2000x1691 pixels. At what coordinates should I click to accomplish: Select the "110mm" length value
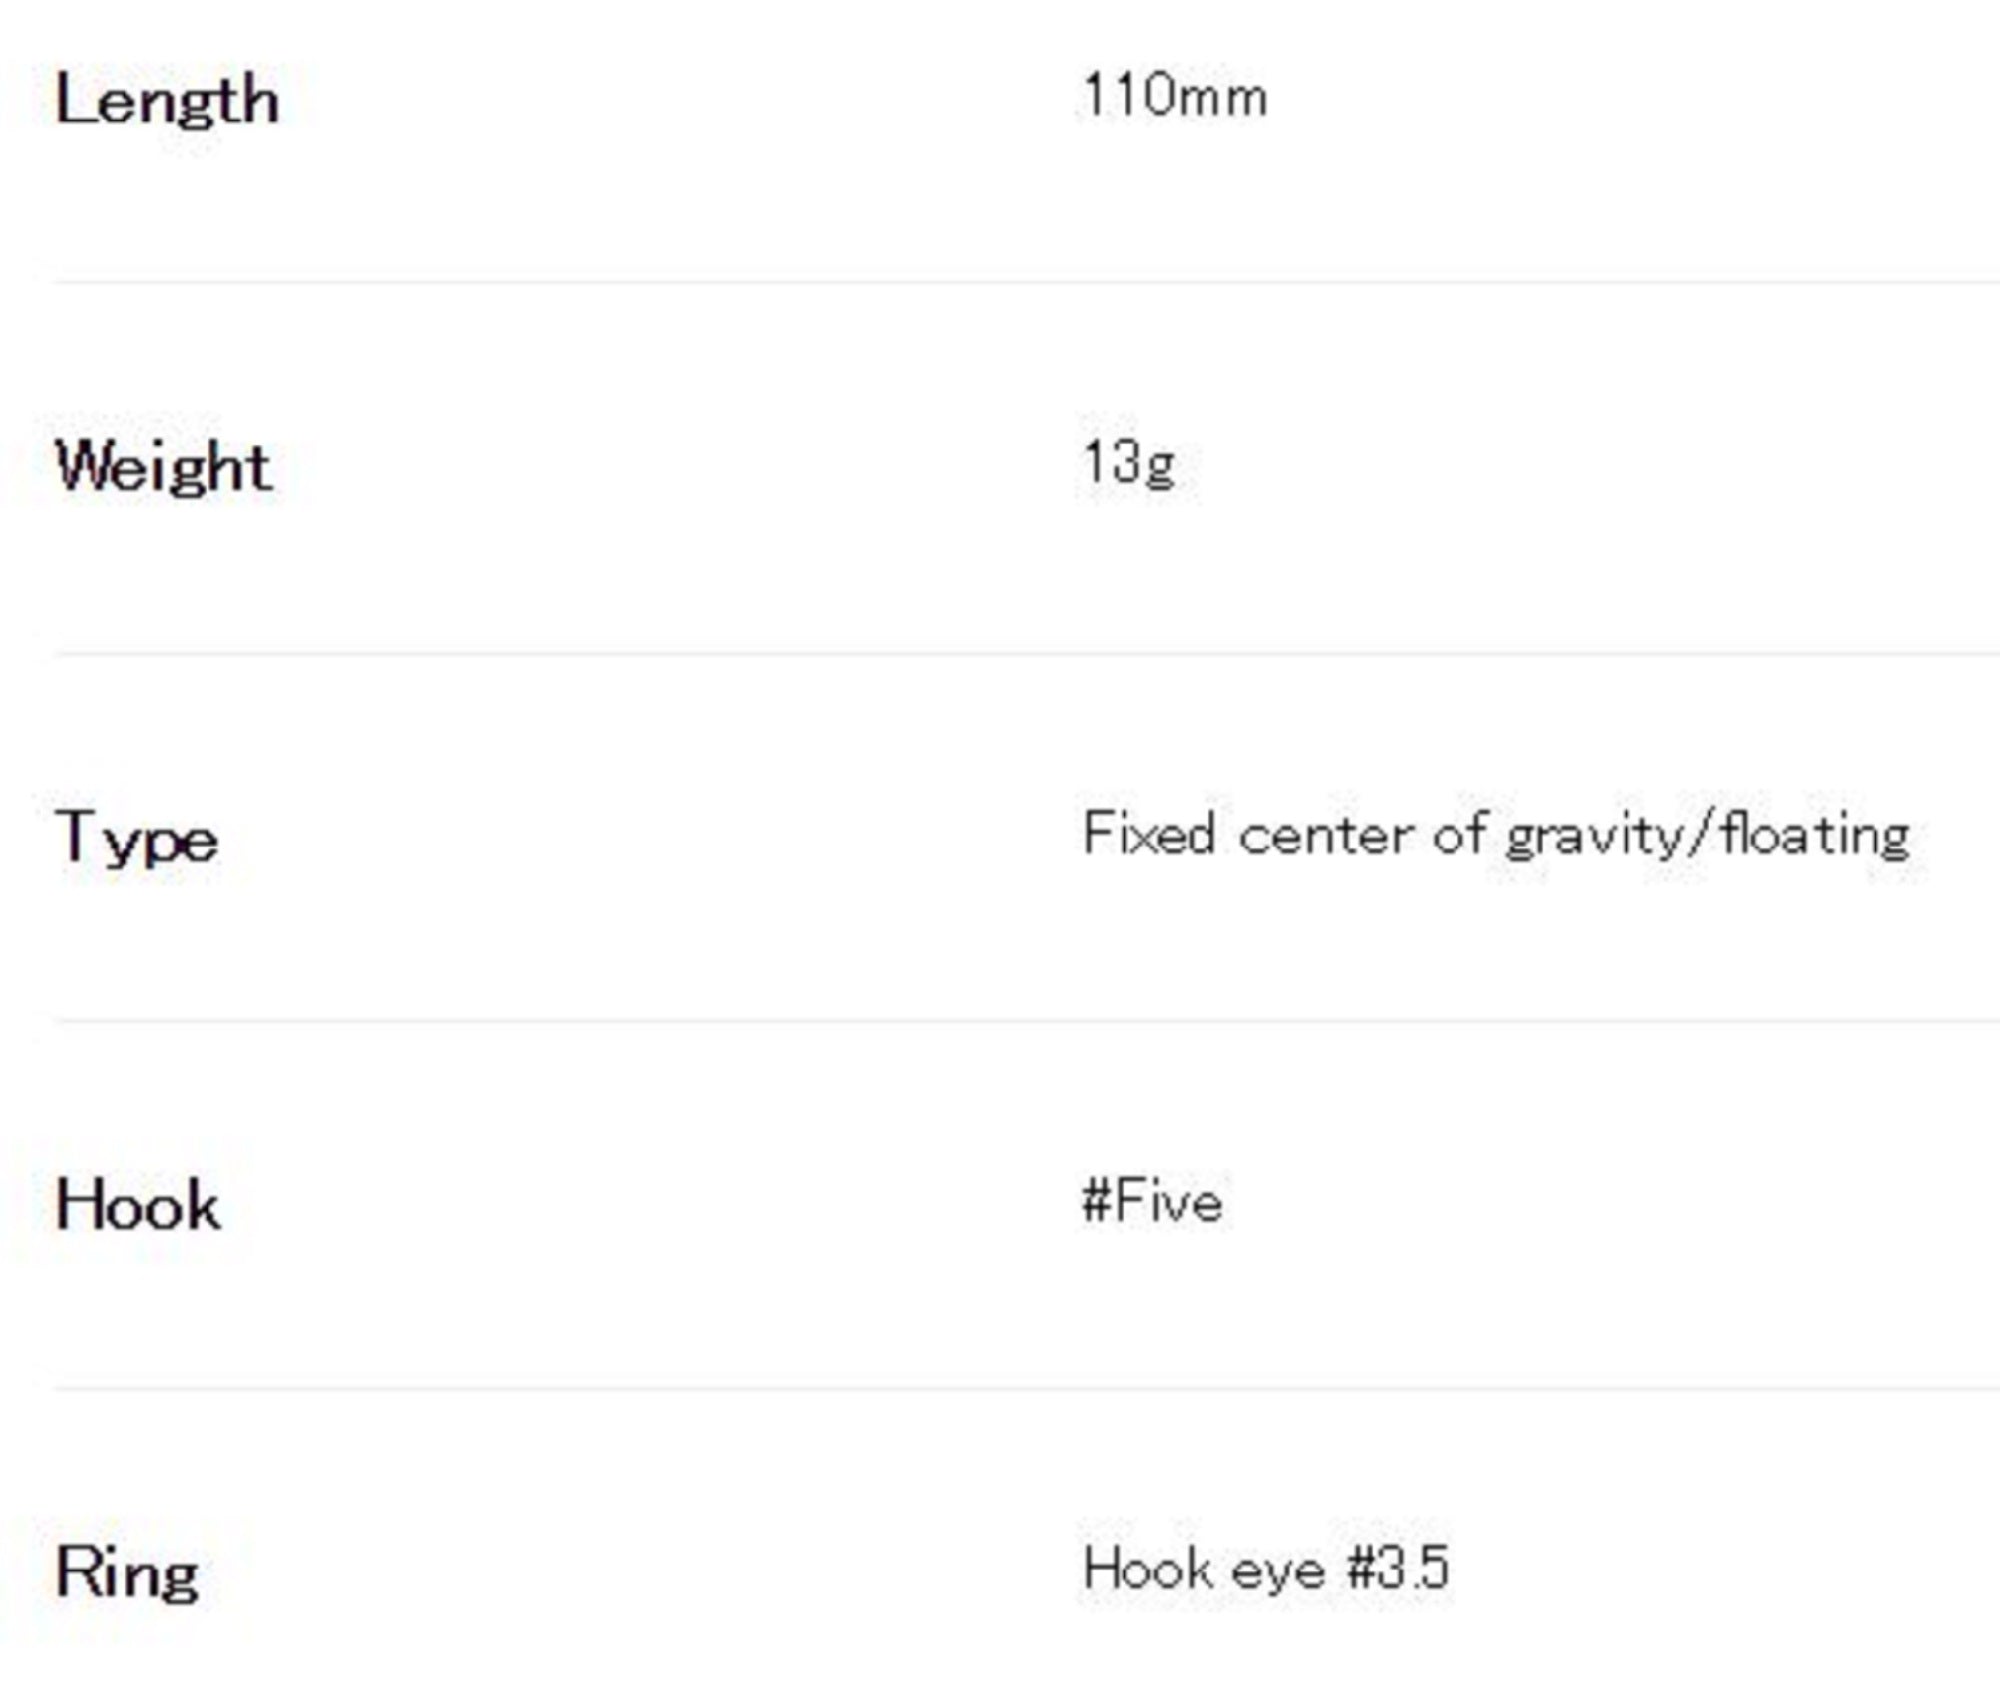(1174, 97)
